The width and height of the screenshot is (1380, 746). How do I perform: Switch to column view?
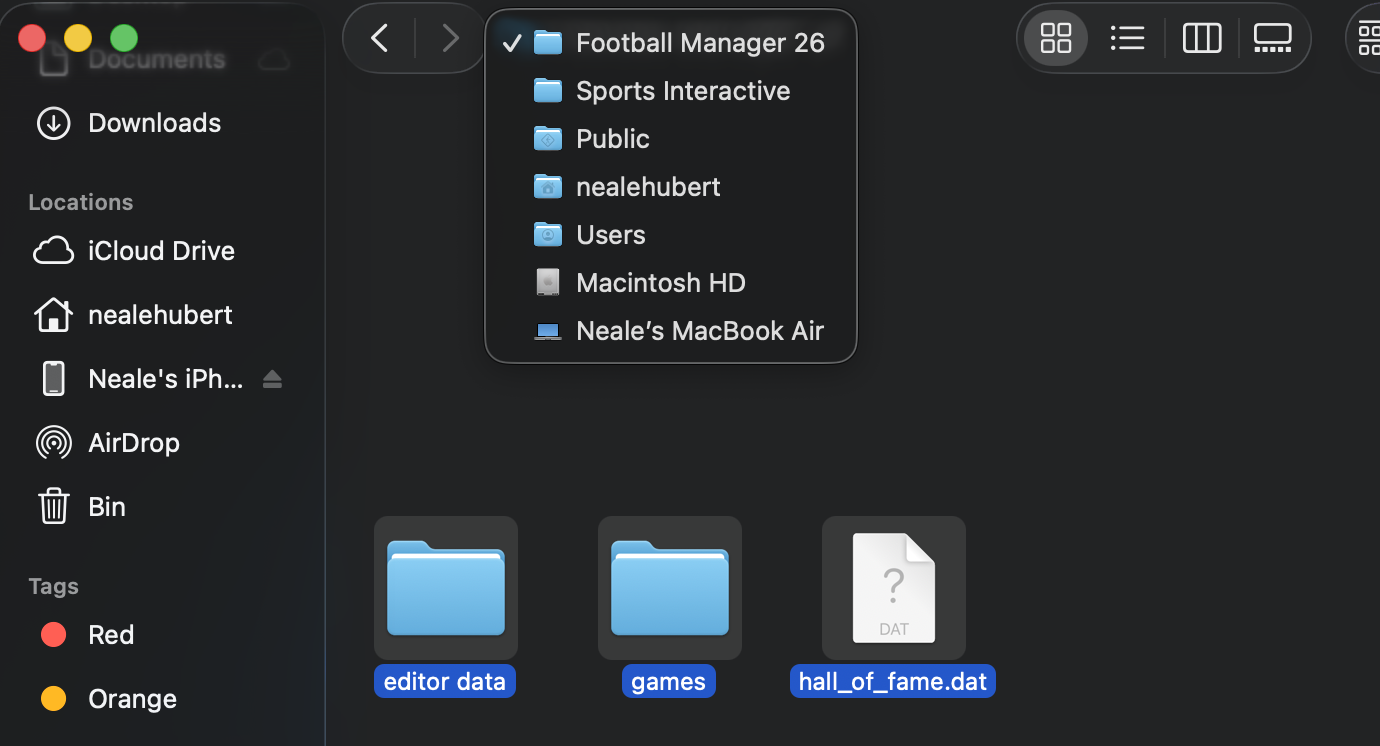tap(1201, 39)
